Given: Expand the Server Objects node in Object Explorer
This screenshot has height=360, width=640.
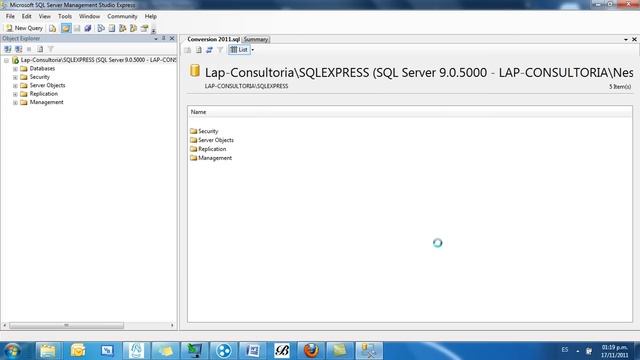Looking at the screenshot, I should point(15,86).
